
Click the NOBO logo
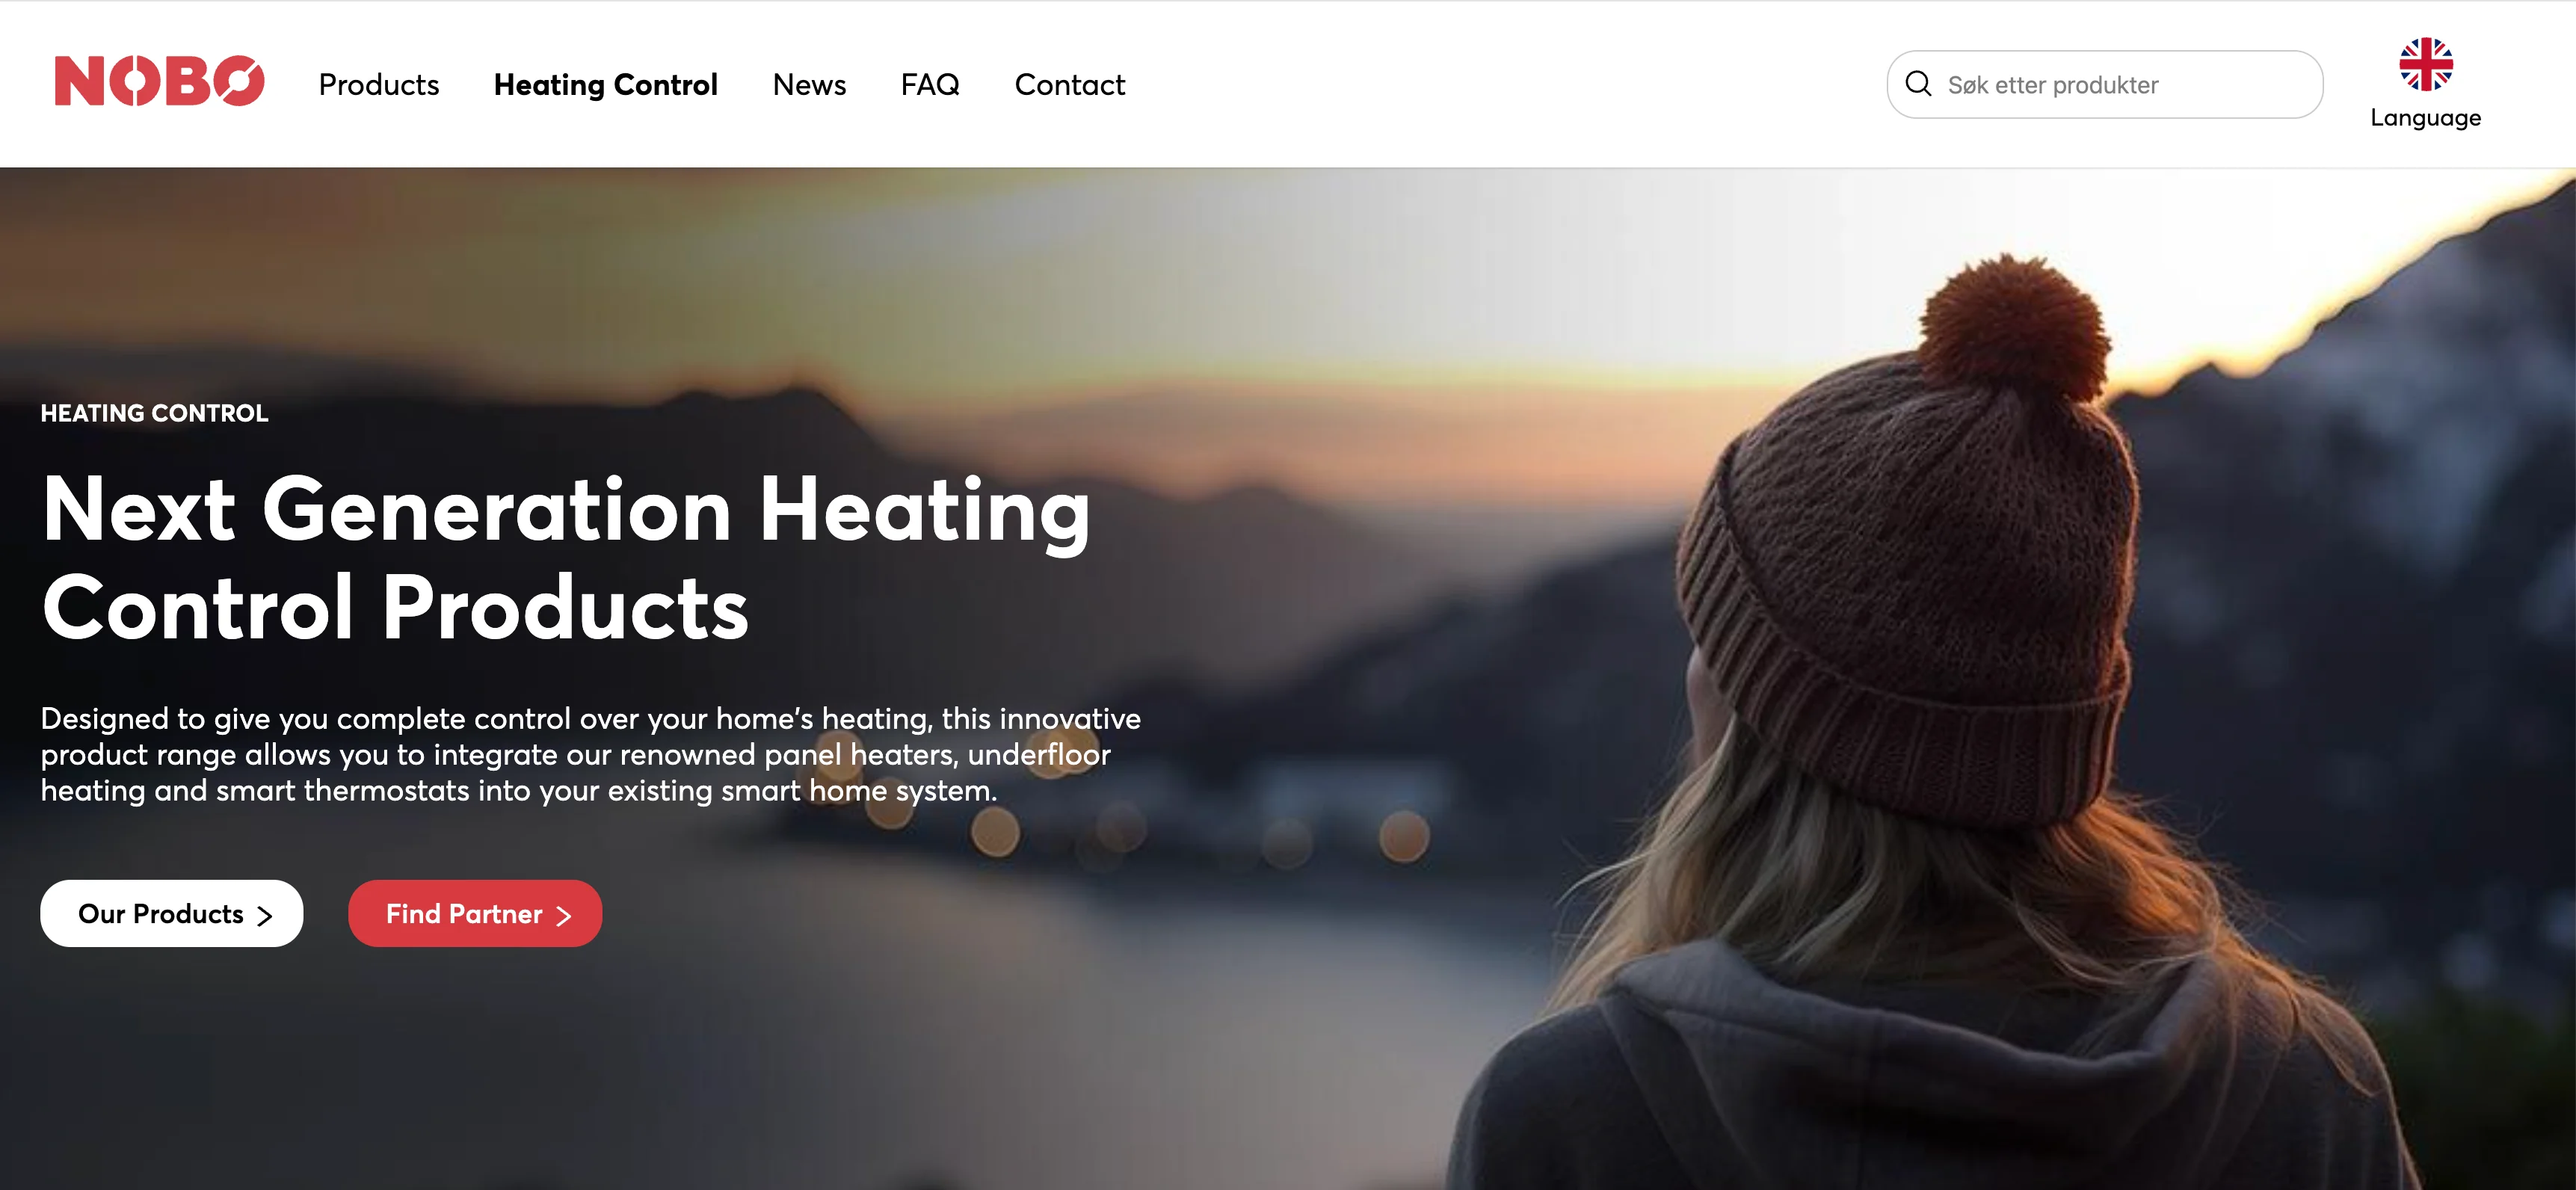click(x=159, y=81)
